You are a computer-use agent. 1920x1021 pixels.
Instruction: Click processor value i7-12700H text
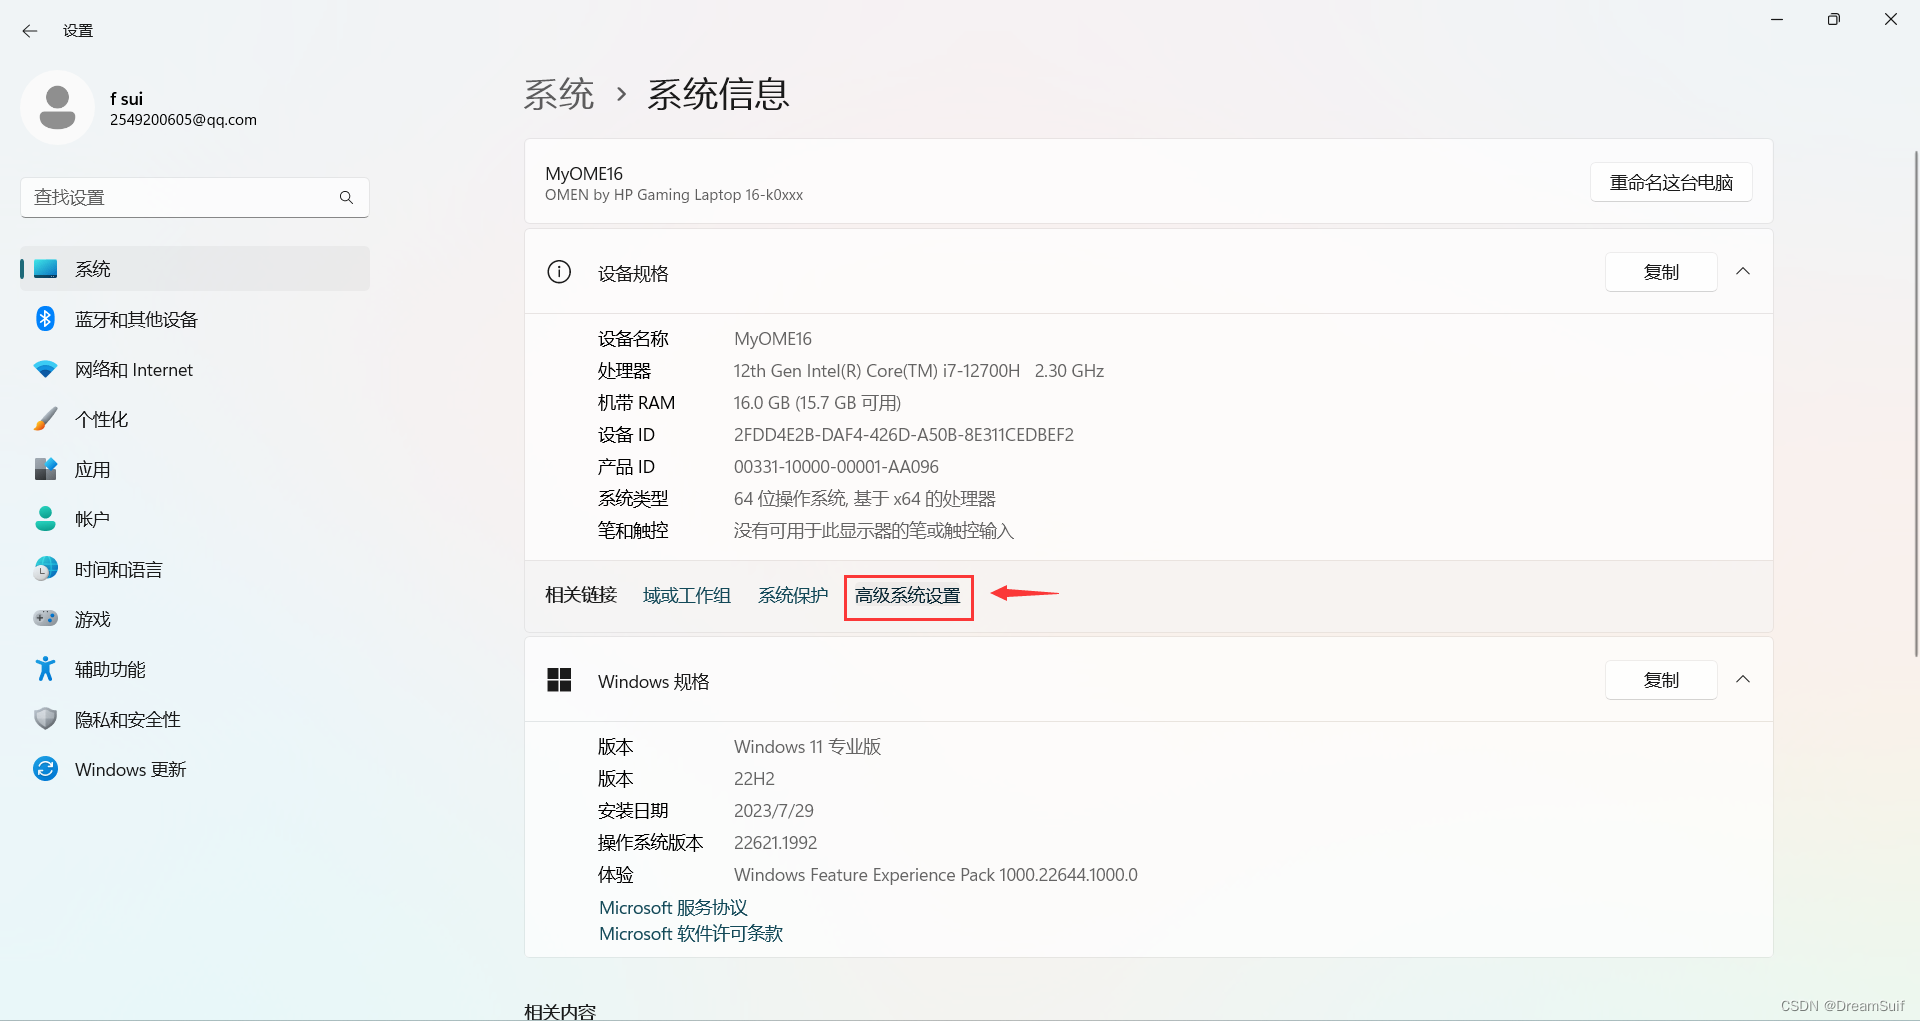click(919, 371)
